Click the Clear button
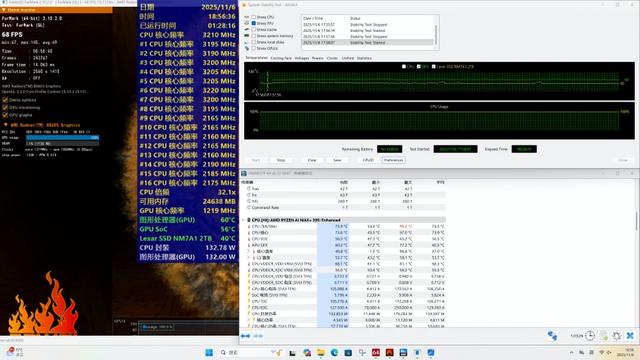This screenshot has height=360, width=640. click(312, 160)
